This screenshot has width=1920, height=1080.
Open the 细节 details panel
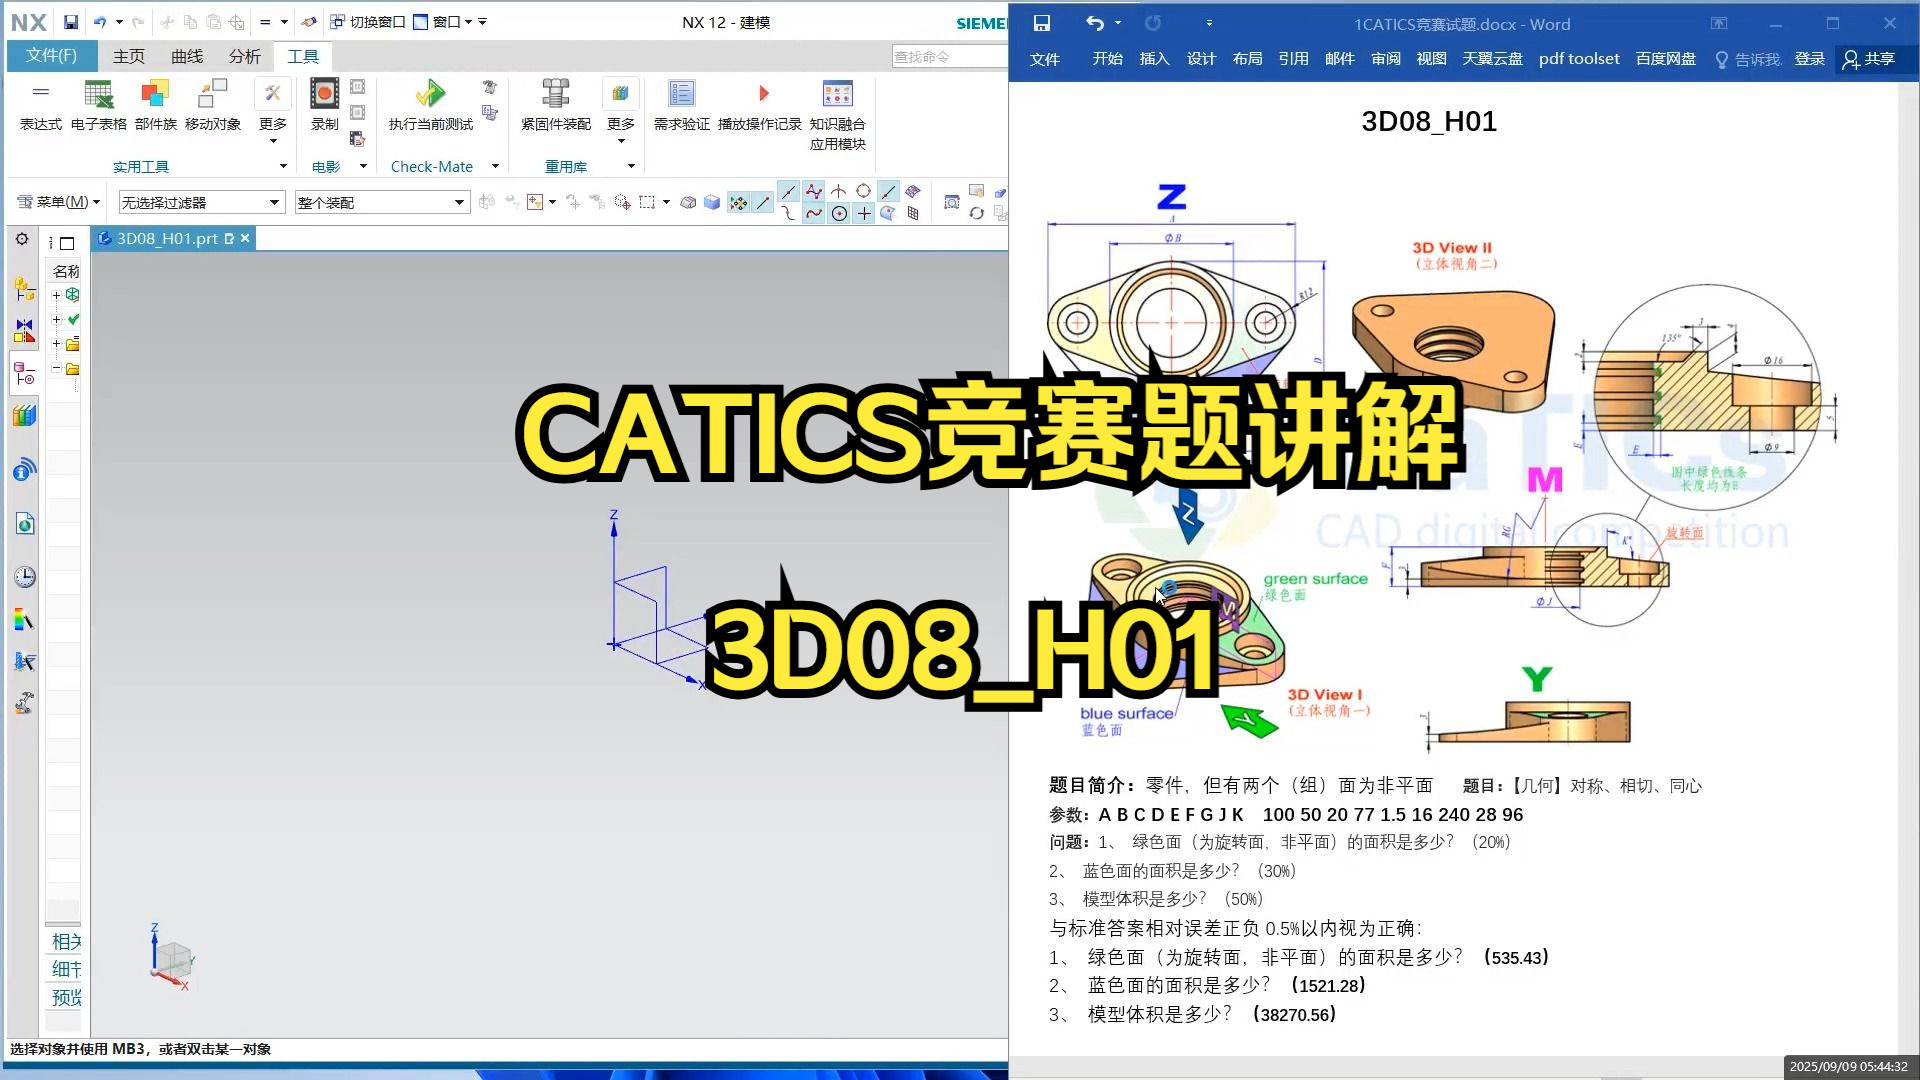66,969
